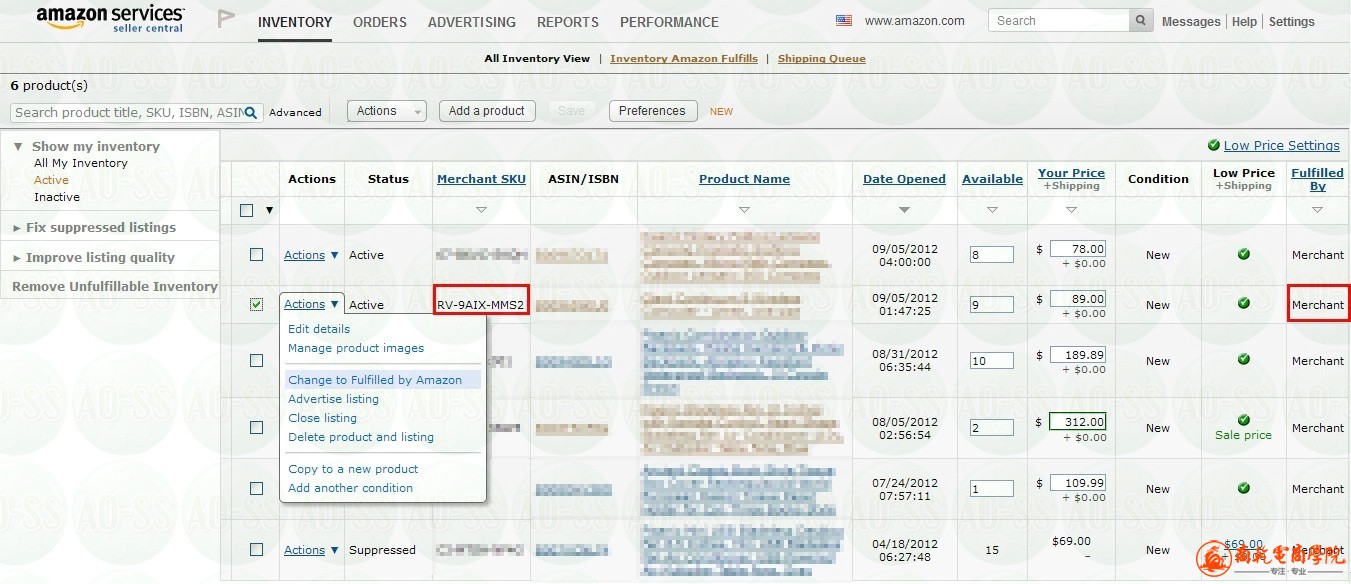Check the box for the item opened 08/31/2012

click(x=256, y=361)
